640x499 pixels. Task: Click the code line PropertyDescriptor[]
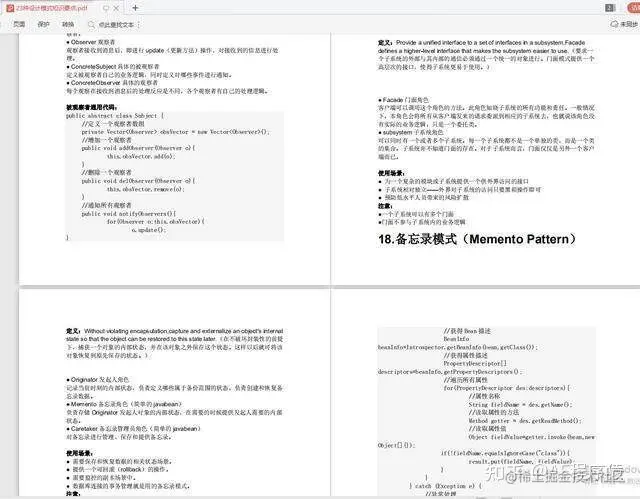click(475, 364)
